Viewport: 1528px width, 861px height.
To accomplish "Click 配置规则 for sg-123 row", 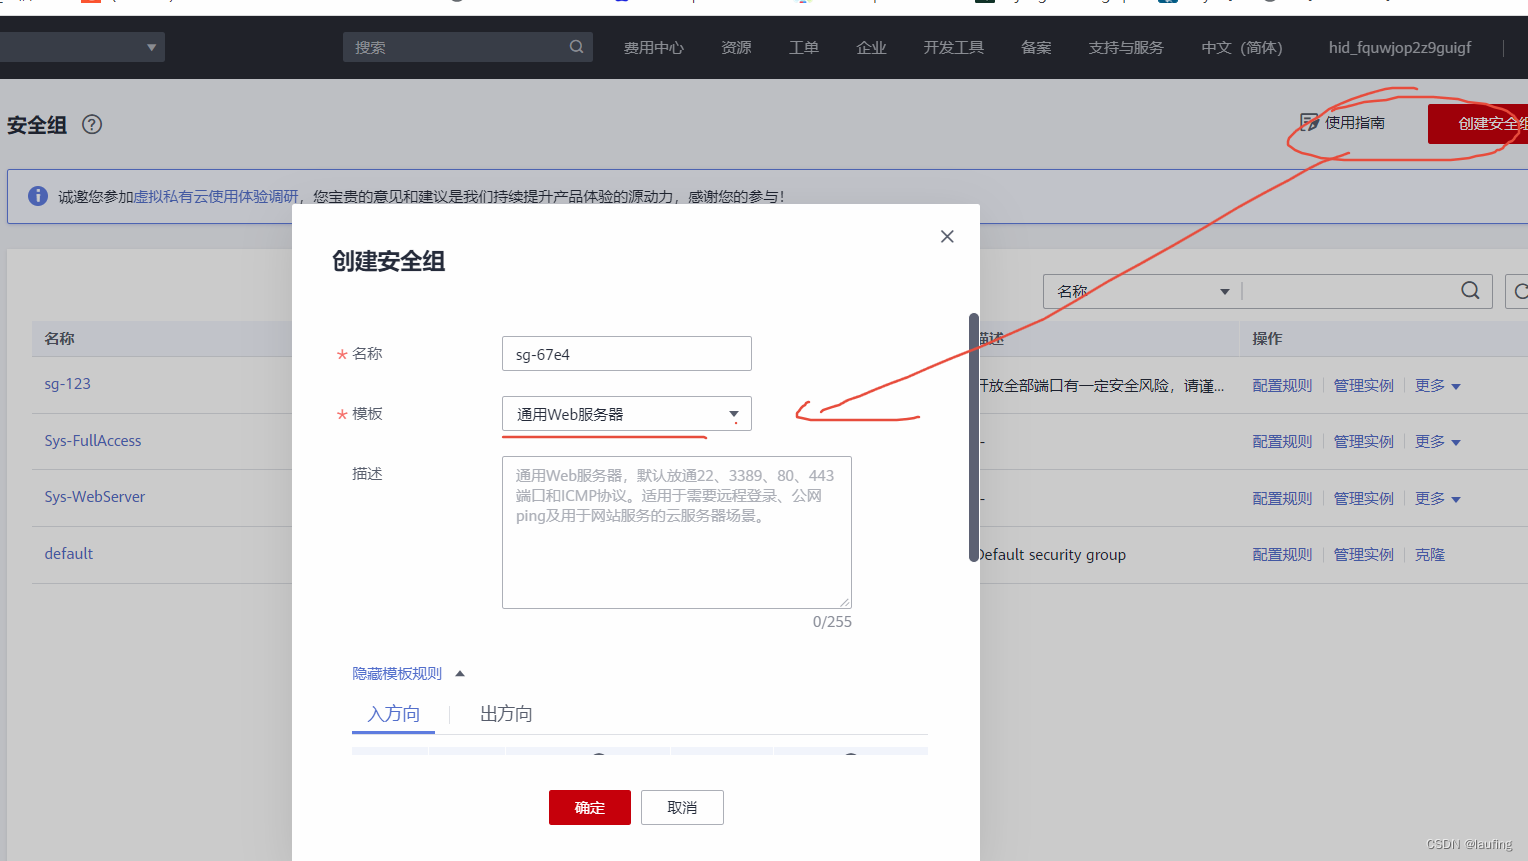I will click(1282, 386).
